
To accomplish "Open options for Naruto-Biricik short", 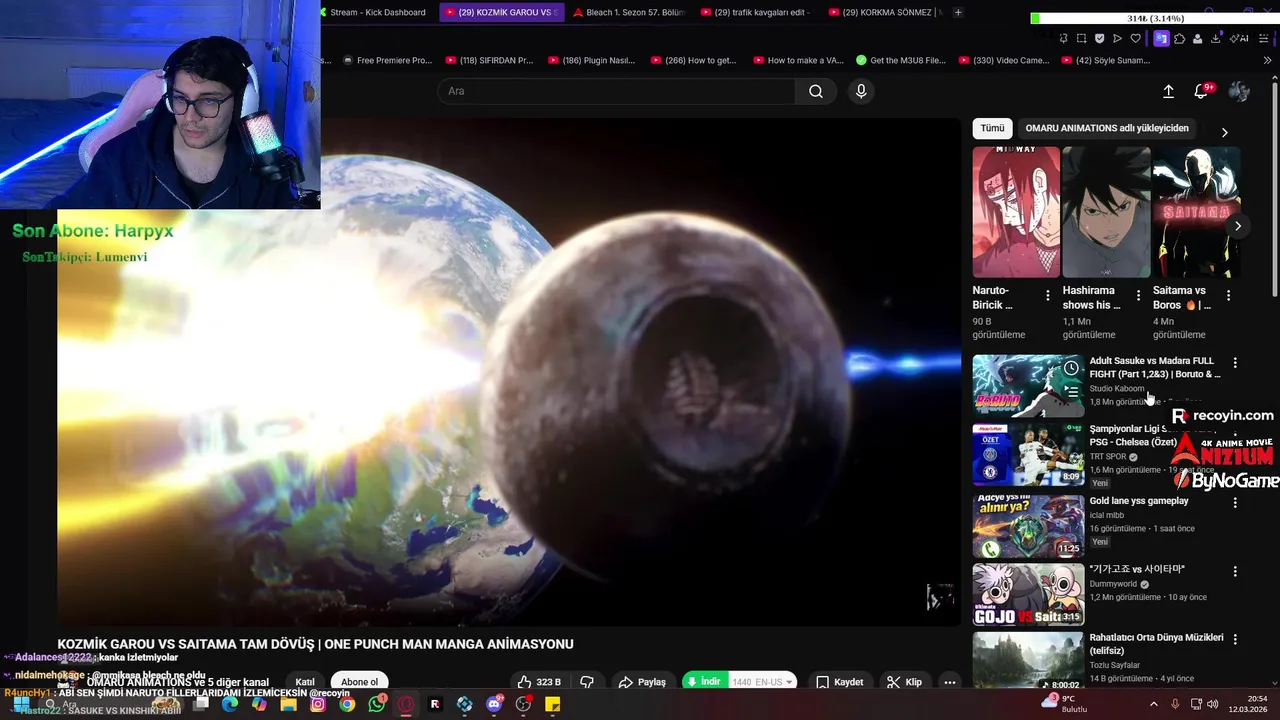I will point(1047,296).
